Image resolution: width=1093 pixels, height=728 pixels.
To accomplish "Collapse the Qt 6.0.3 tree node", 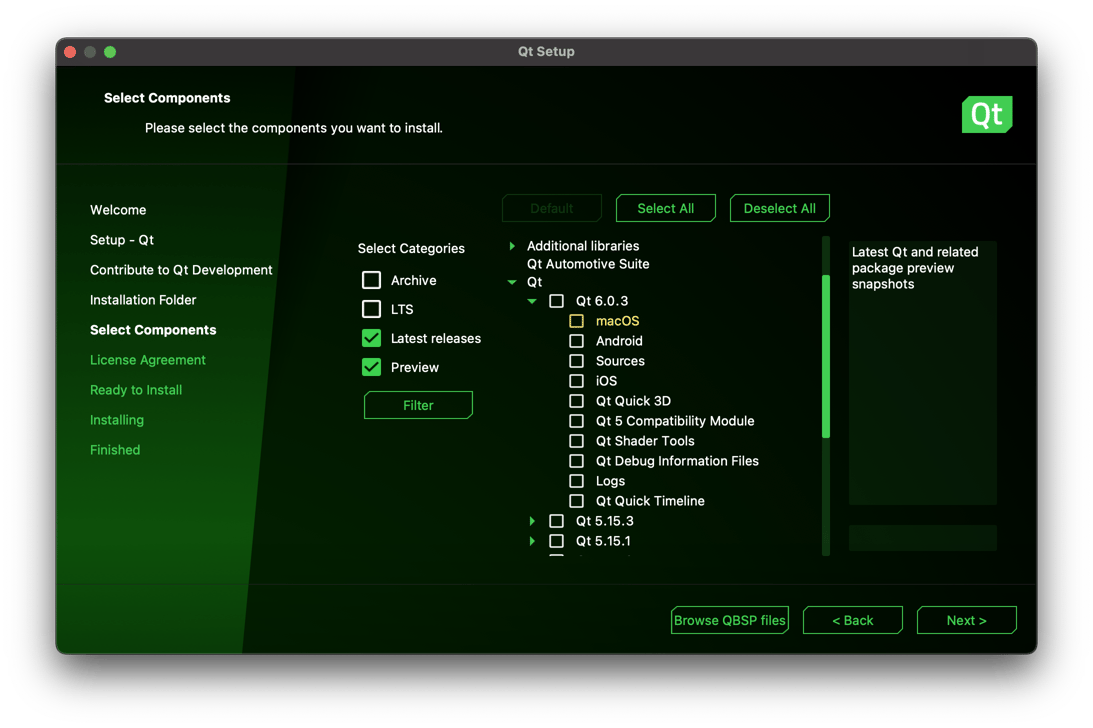I will coord(532,301).
